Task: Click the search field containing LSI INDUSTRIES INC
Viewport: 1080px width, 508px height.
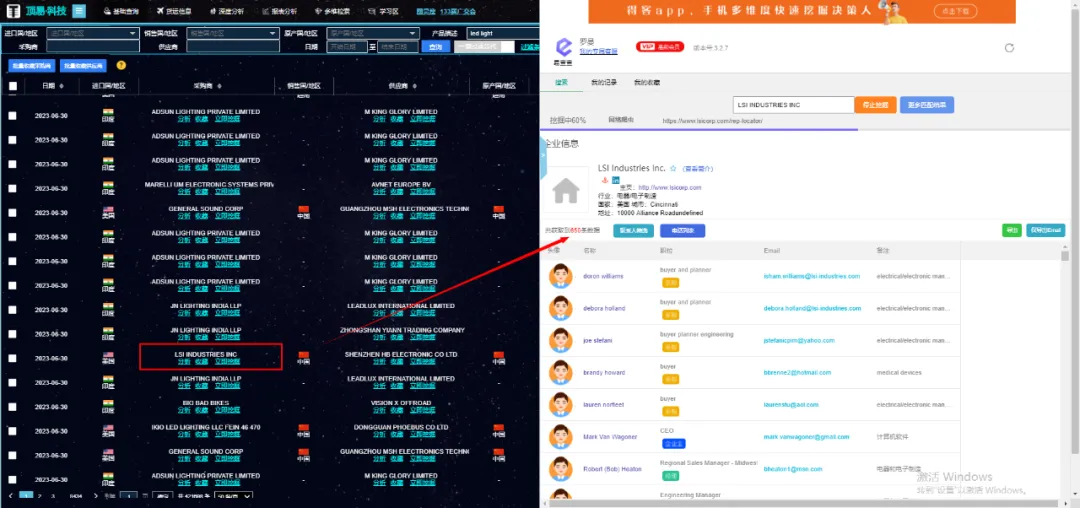Action: pos(793,105)
